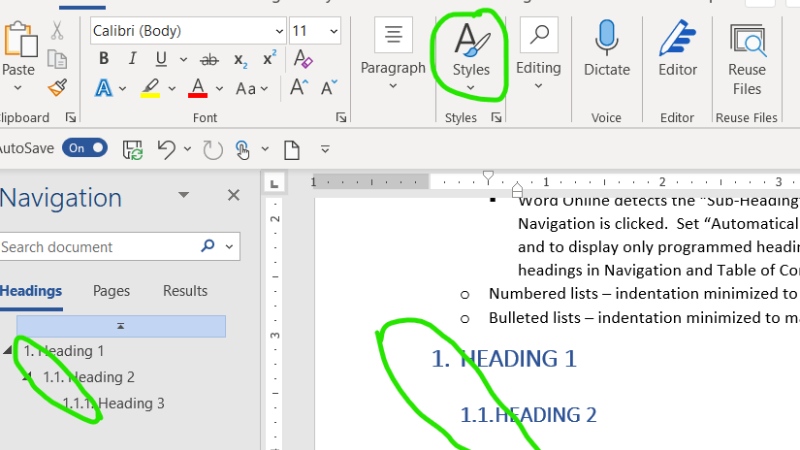800x450 pixels.
Task: Click Decrease Font Size icon
Action: pos(329,88)
